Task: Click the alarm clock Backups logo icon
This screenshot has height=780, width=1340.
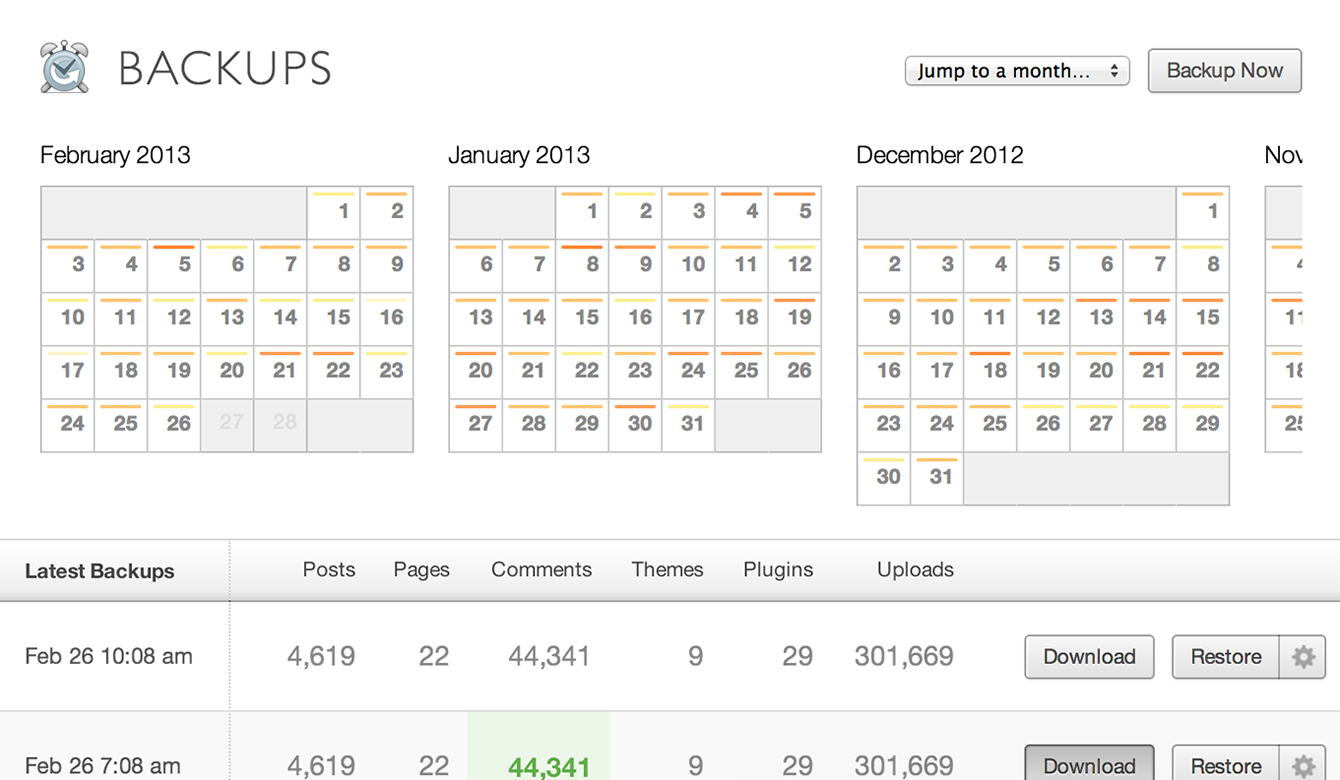Action: (x=65, y=68)
